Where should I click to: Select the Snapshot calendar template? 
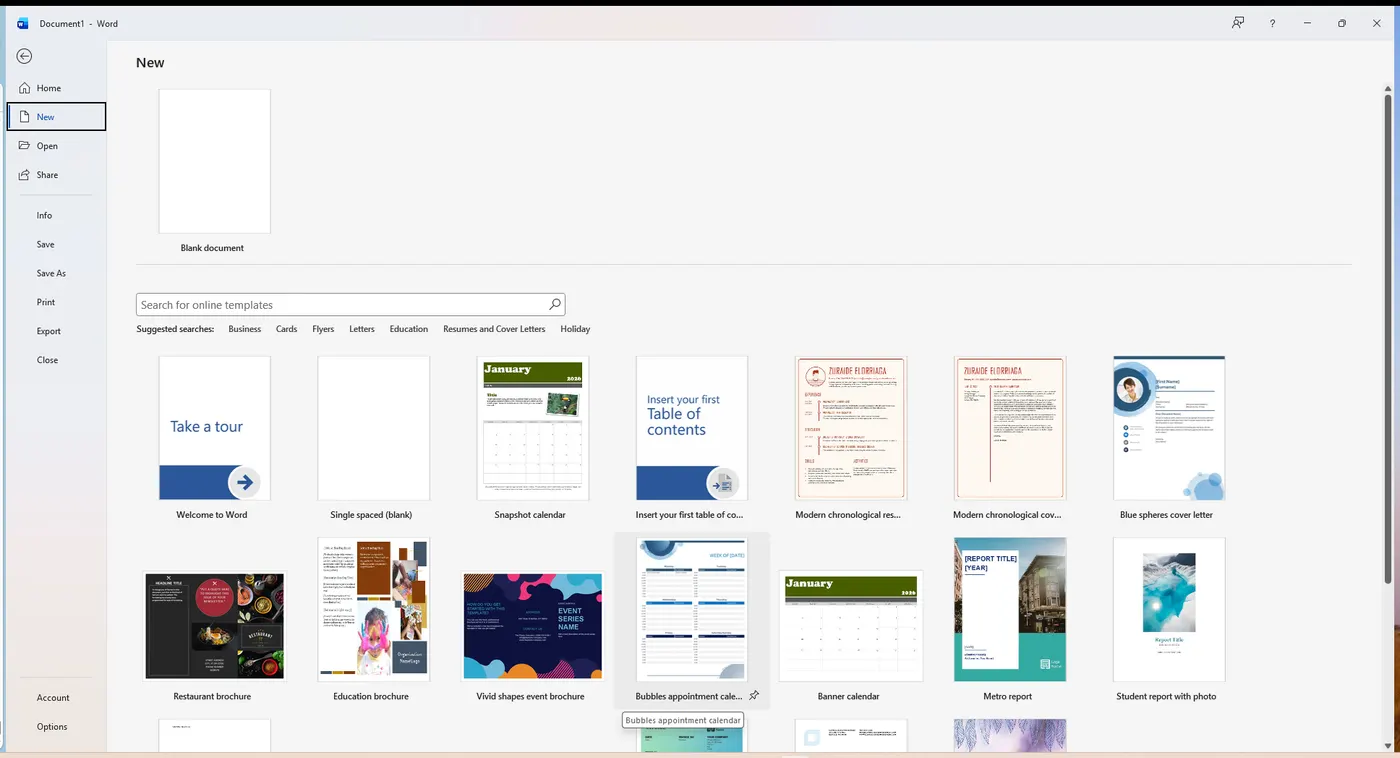pyautogui.click(x=533, y=428)
